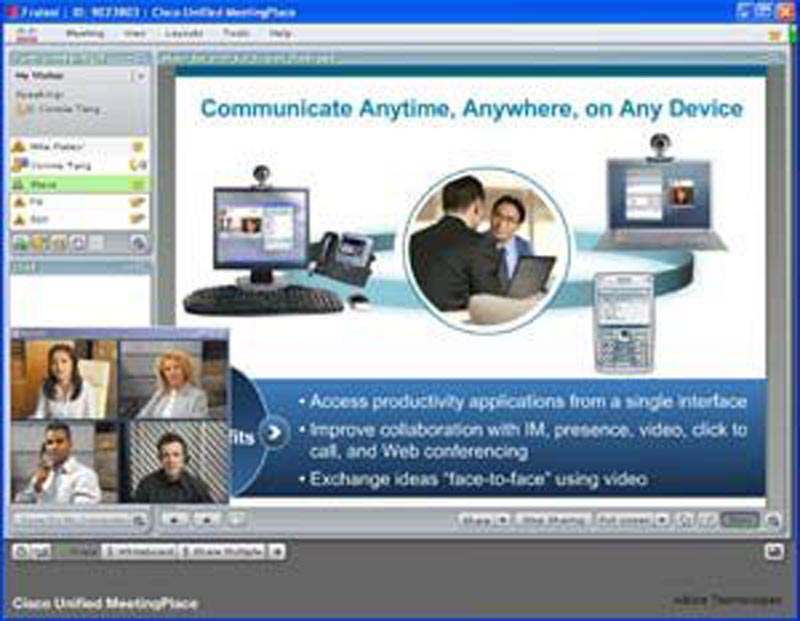This screenshot has width=800, height=621.
Task: Click the Whiteboard button in bottom bar
Action: point(139,551)
